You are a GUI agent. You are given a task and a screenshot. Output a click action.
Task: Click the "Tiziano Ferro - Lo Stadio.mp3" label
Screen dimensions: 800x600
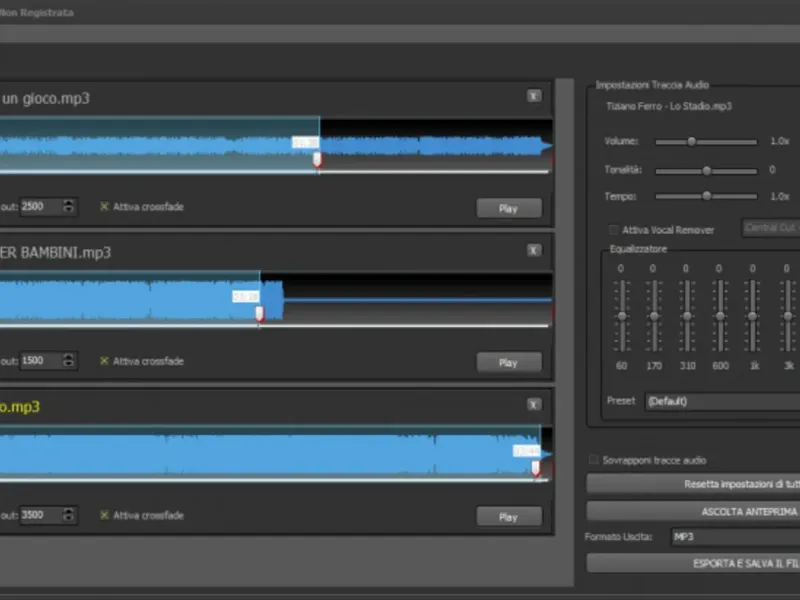[669, 106]
